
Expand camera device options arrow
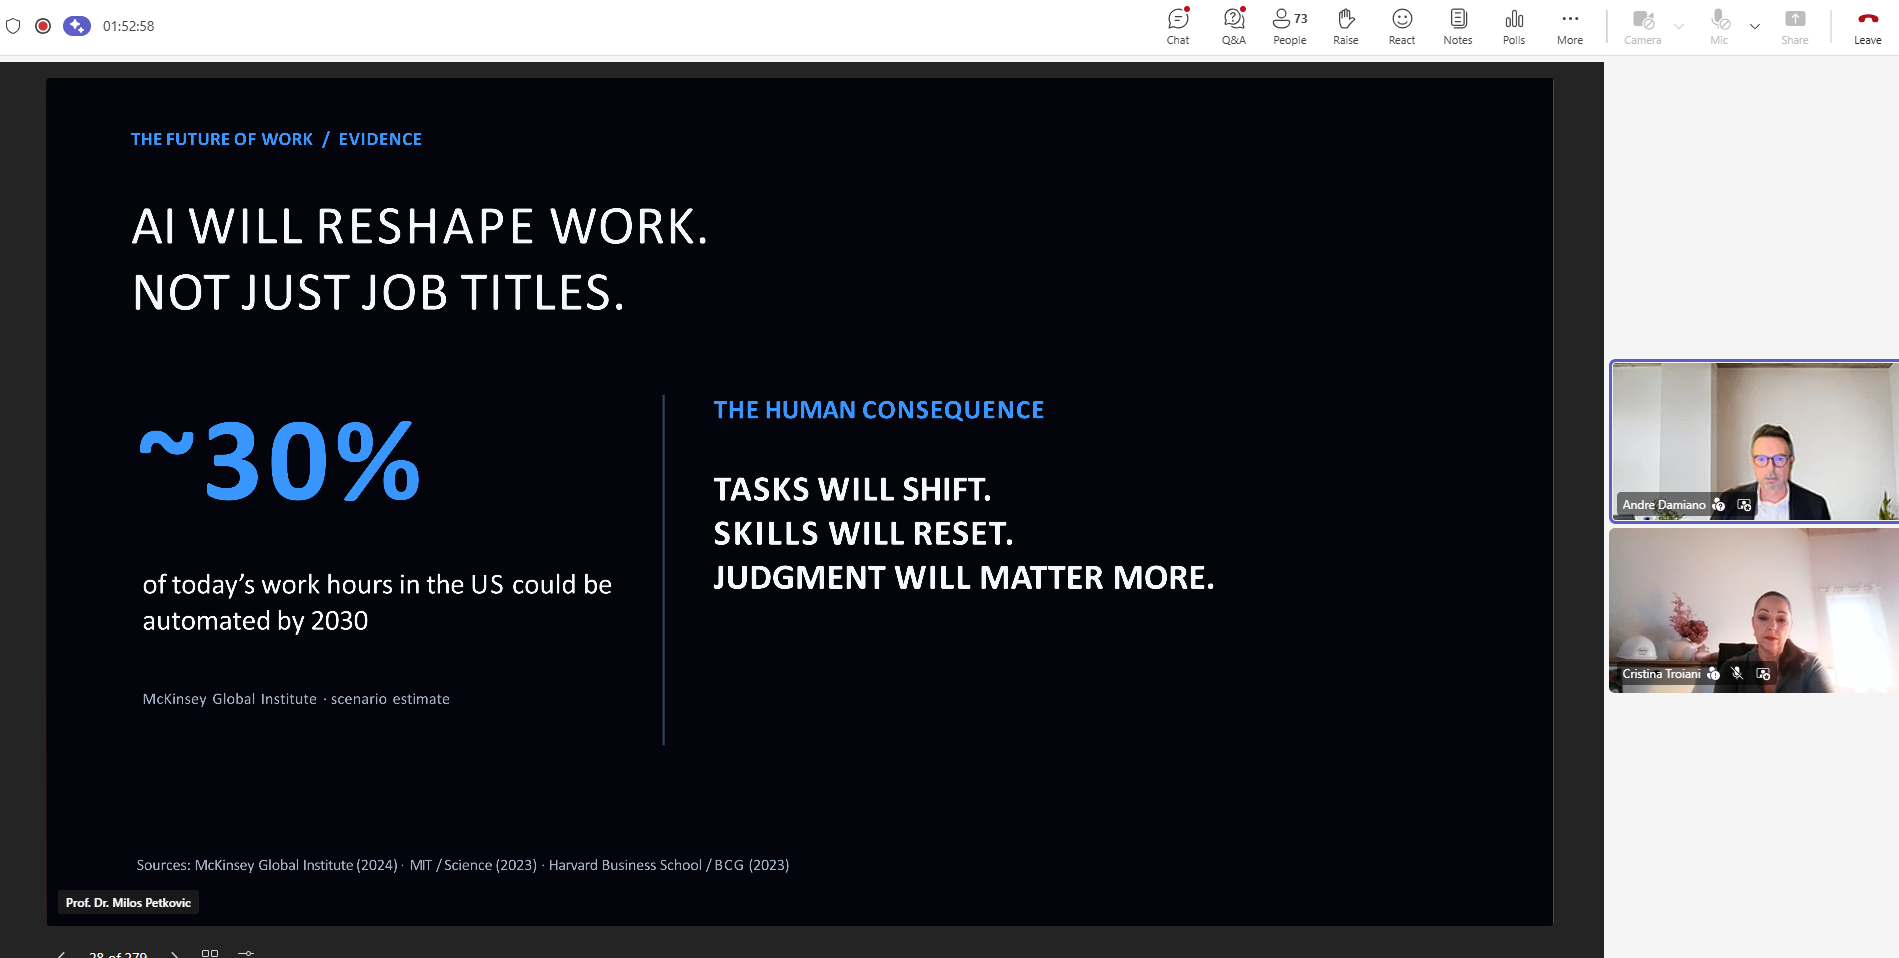coord(1679,27)
